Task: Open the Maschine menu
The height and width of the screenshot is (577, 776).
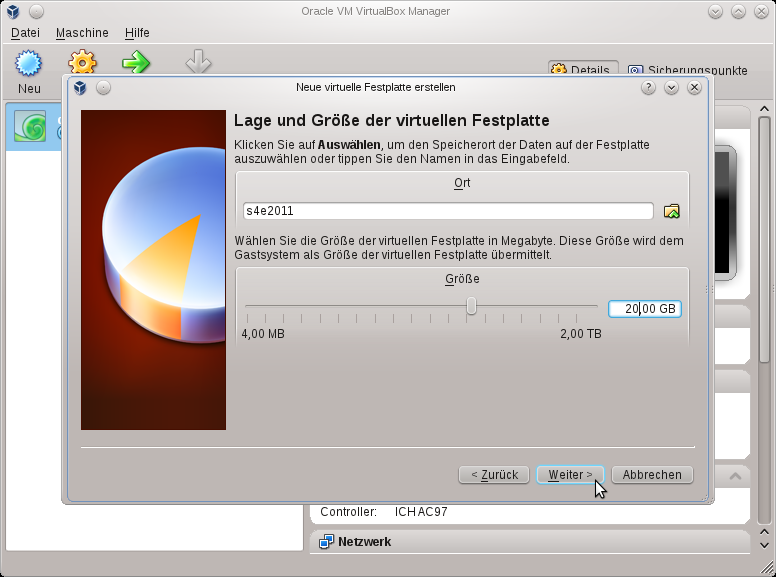Action: pyautogui.click(x=82, y=33)
